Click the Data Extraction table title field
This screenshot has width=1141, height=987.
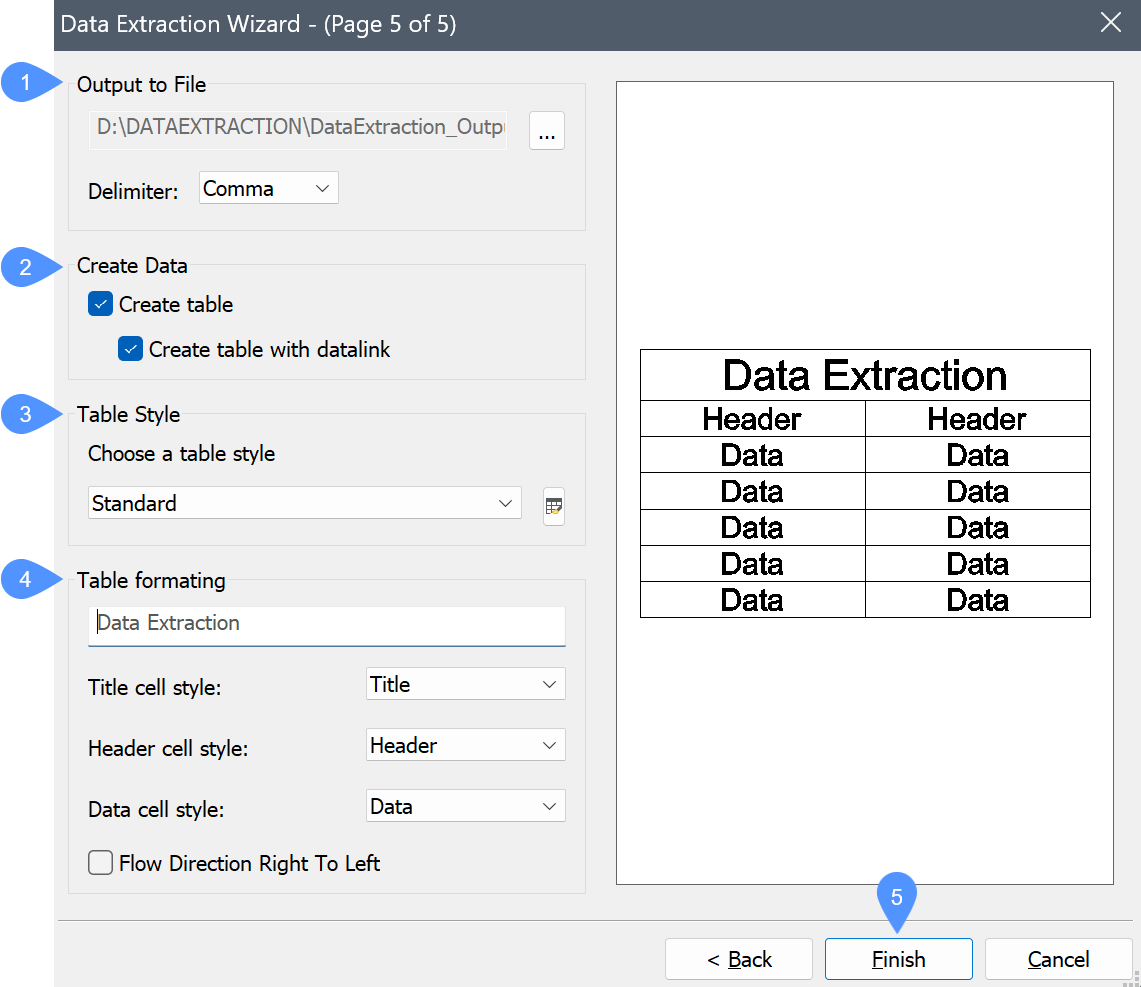(x=326, y=624)
